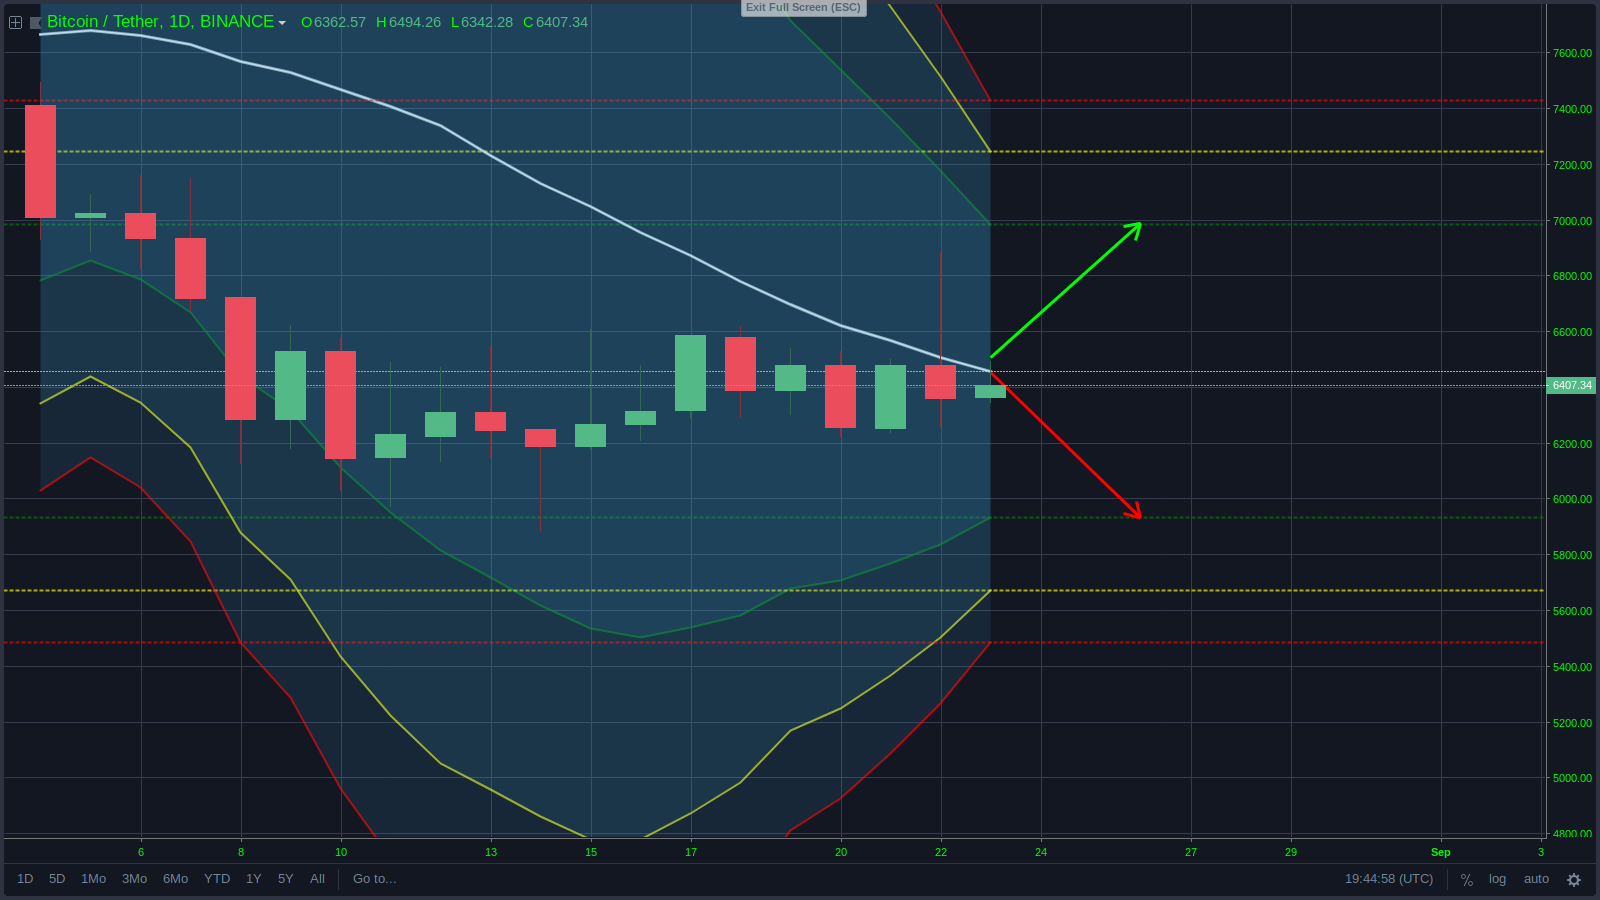Screen dimensions: 1600x900
Task: Click the Sep label on time axis
Action: click(1440, 852)
